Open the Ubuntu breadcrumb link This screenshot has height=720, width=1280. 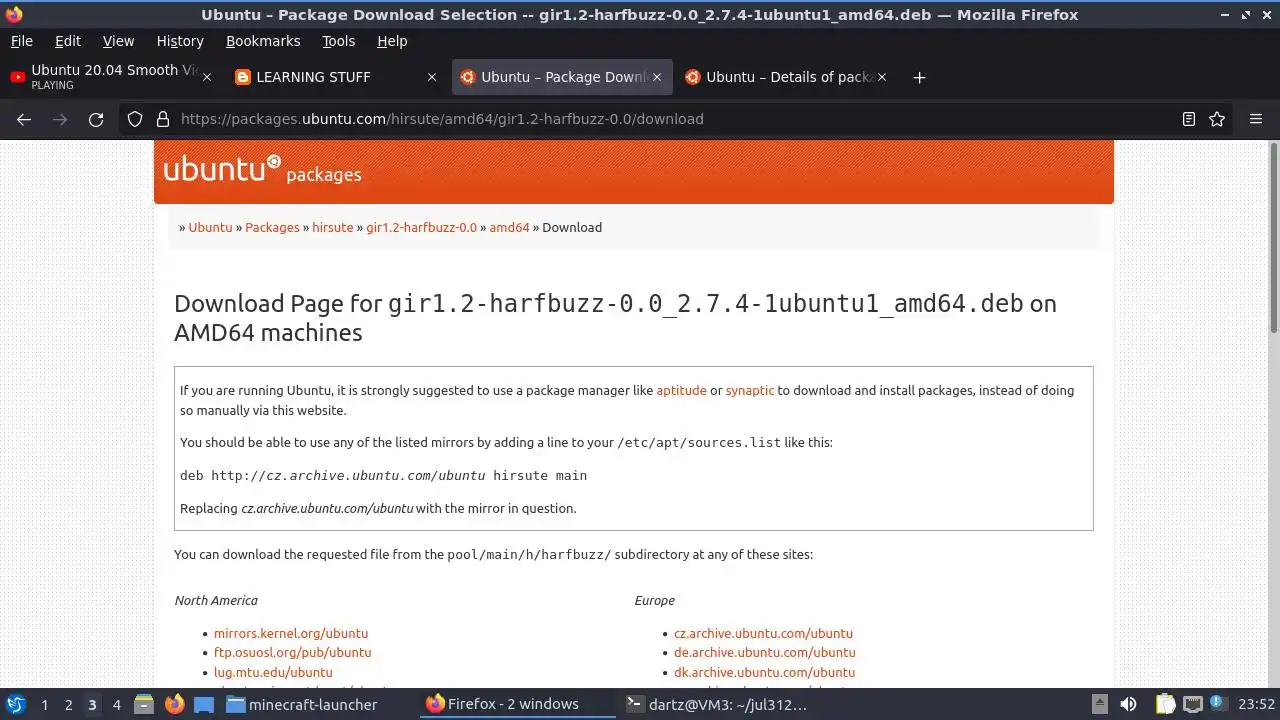(x=210, y=227)
